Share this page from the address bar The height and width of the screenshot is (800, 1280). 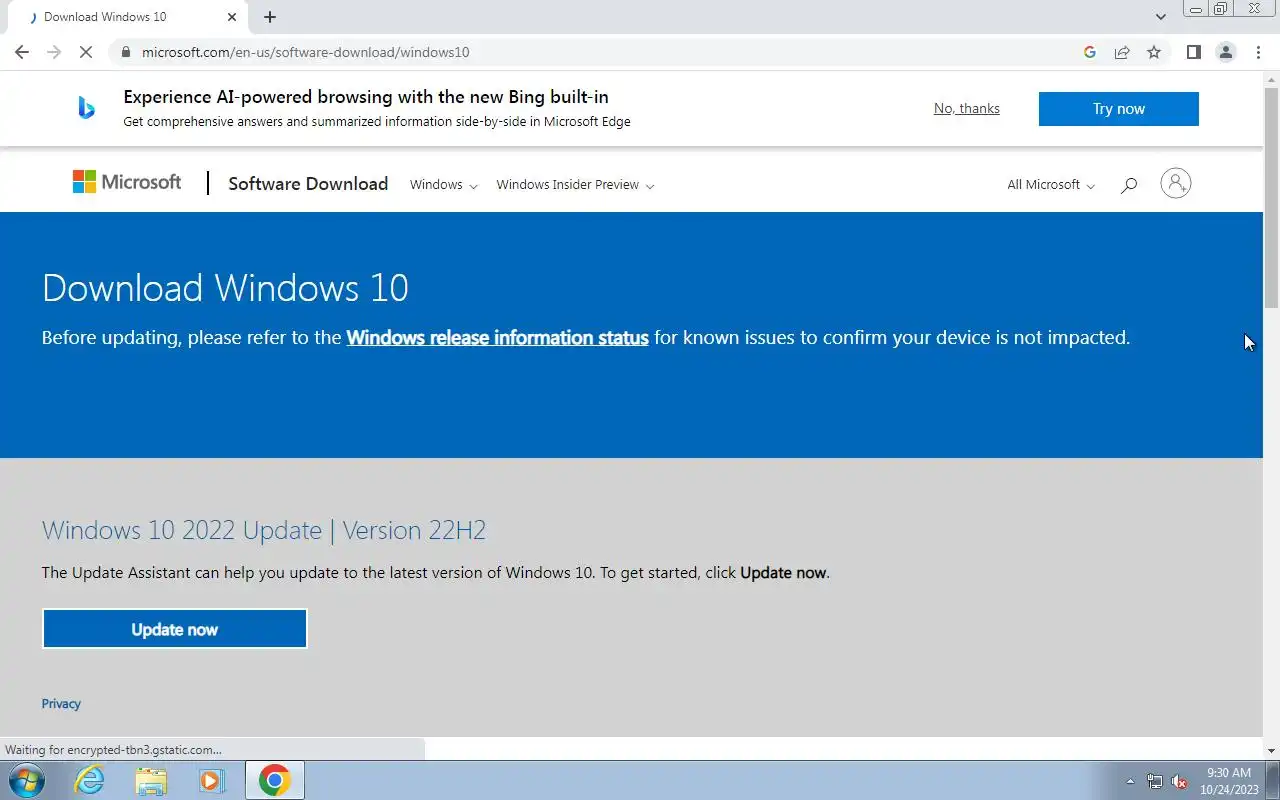pos(1122,52)
